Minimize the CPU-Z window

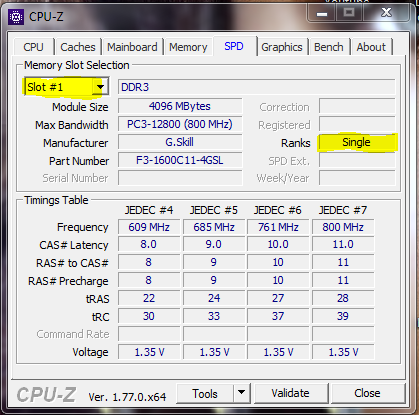322,13
